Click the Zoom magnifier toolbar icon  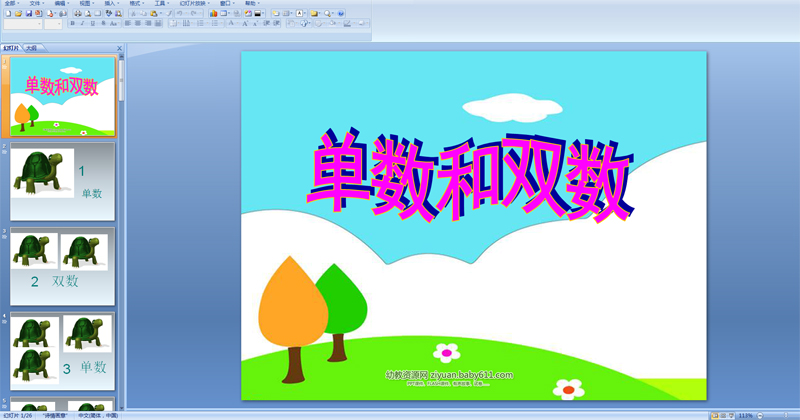pos(327,13)
